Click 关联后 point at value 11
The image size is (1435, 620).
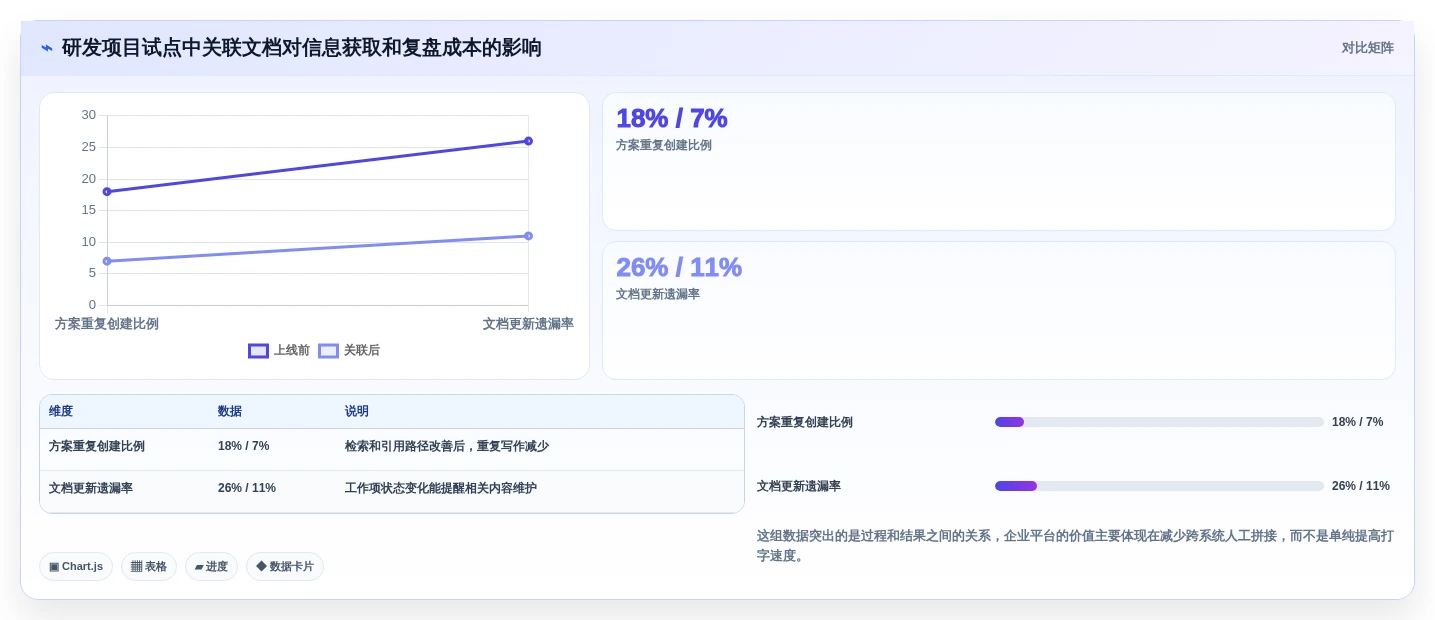[528, 236]
